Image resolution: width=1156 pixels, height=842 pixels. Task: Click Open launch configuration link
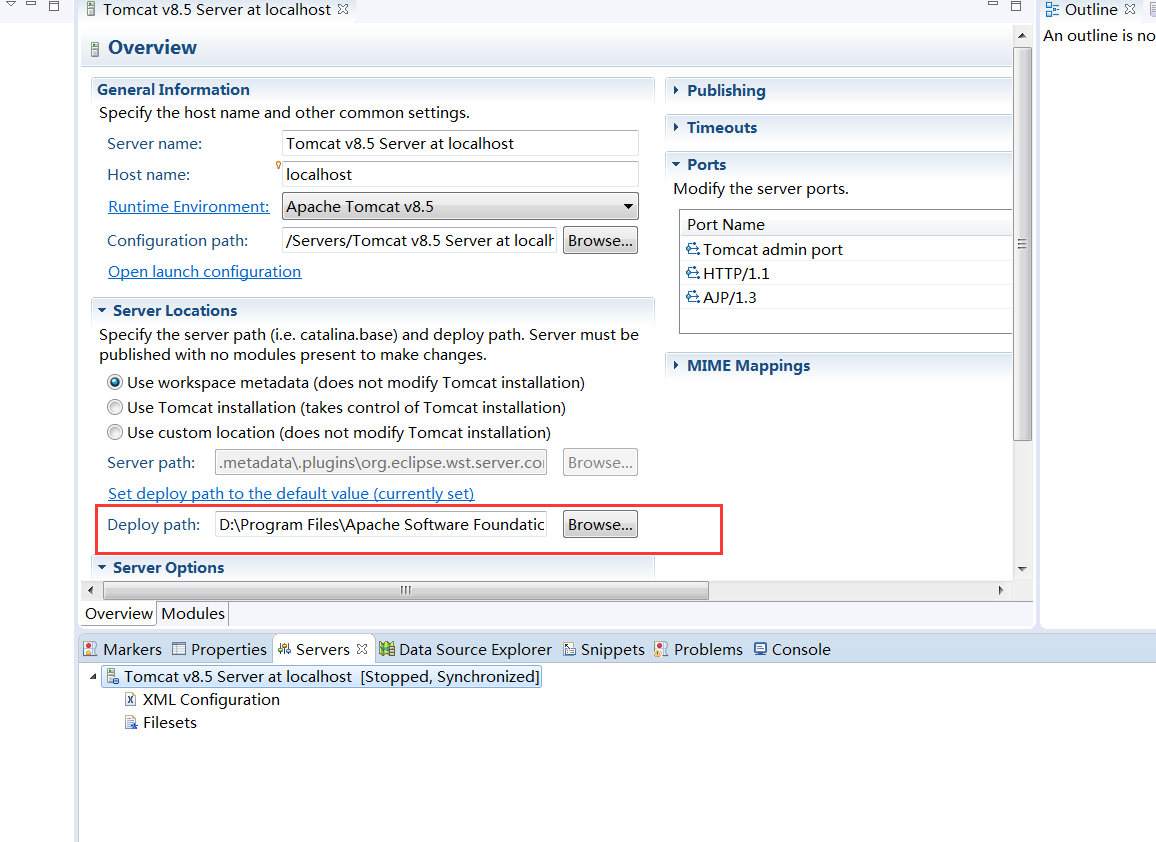[204, 271]
